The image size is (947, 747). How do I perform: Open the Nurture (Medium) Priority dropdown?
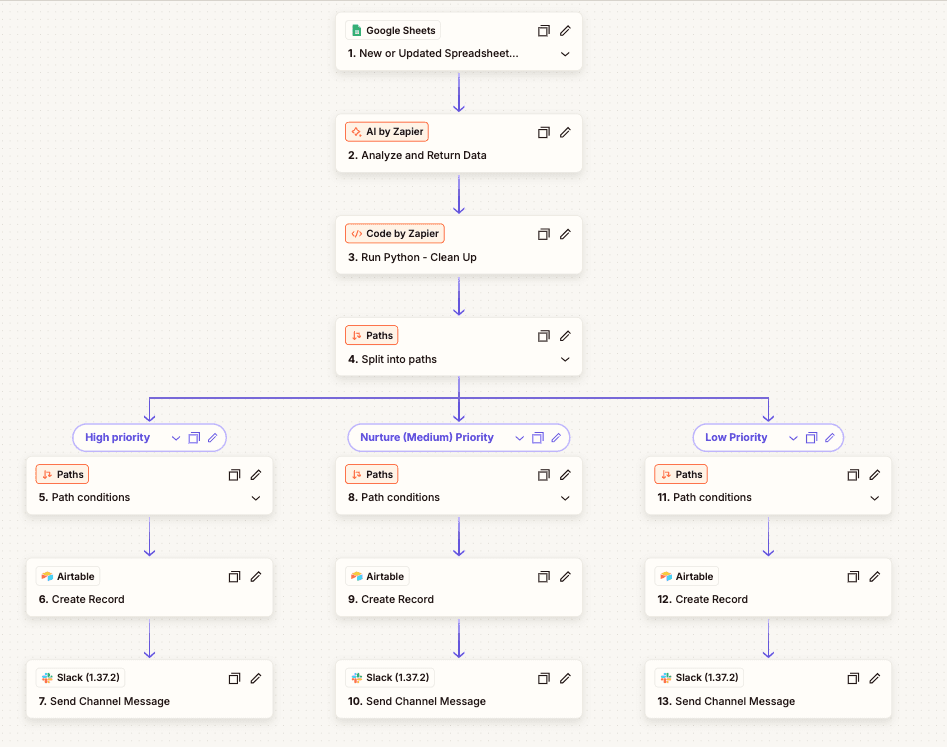[x=519, y=437]
